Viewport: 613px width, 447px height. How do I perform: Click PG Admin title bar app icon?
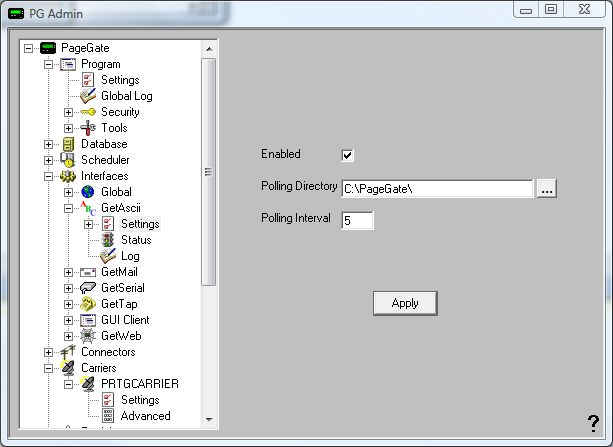(16, 14)
